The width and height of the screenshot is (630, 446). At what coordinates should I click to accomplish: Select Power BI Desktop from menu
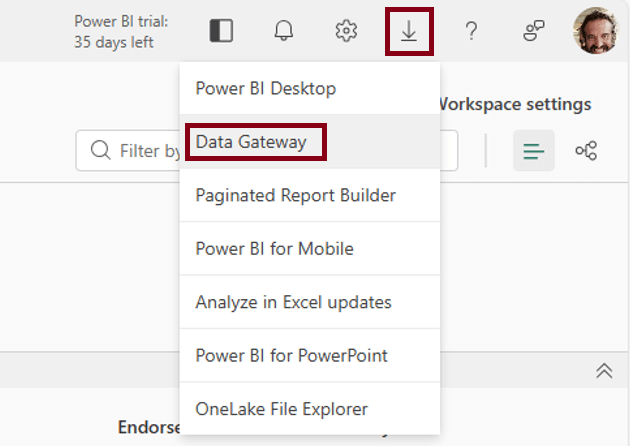[265, 88]
